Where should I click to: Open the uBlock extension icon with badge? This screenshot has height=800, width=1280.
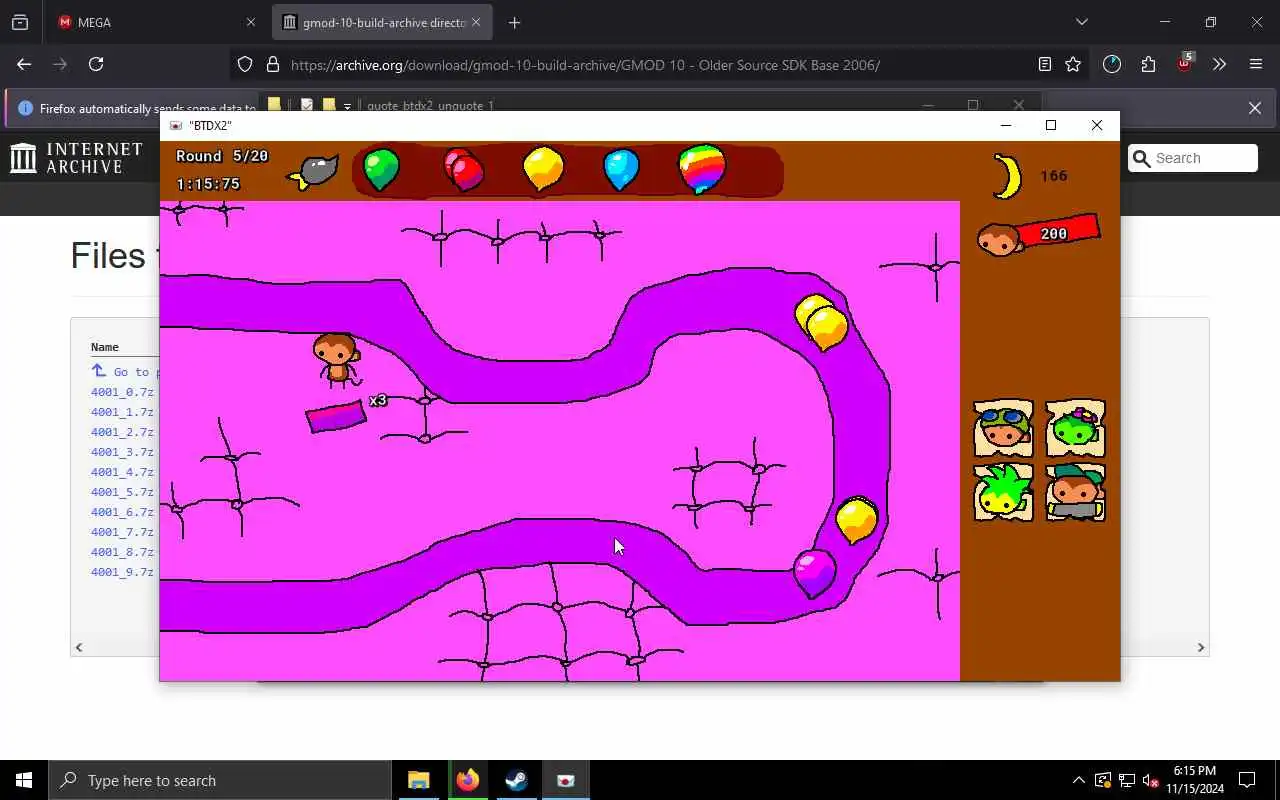tap(1184, 64)
